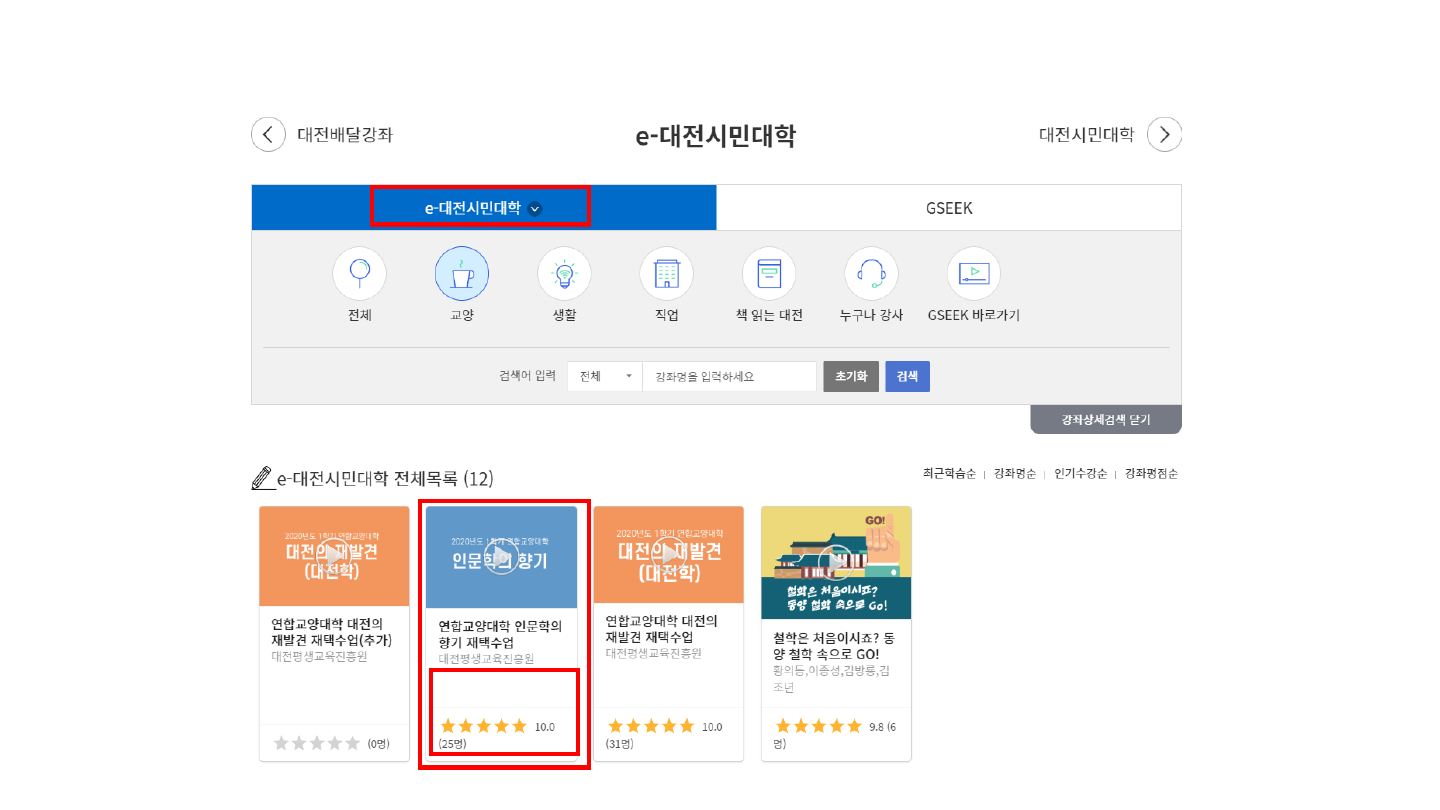Open the 누구나 강사 headset icon

[x=871, y=273]
